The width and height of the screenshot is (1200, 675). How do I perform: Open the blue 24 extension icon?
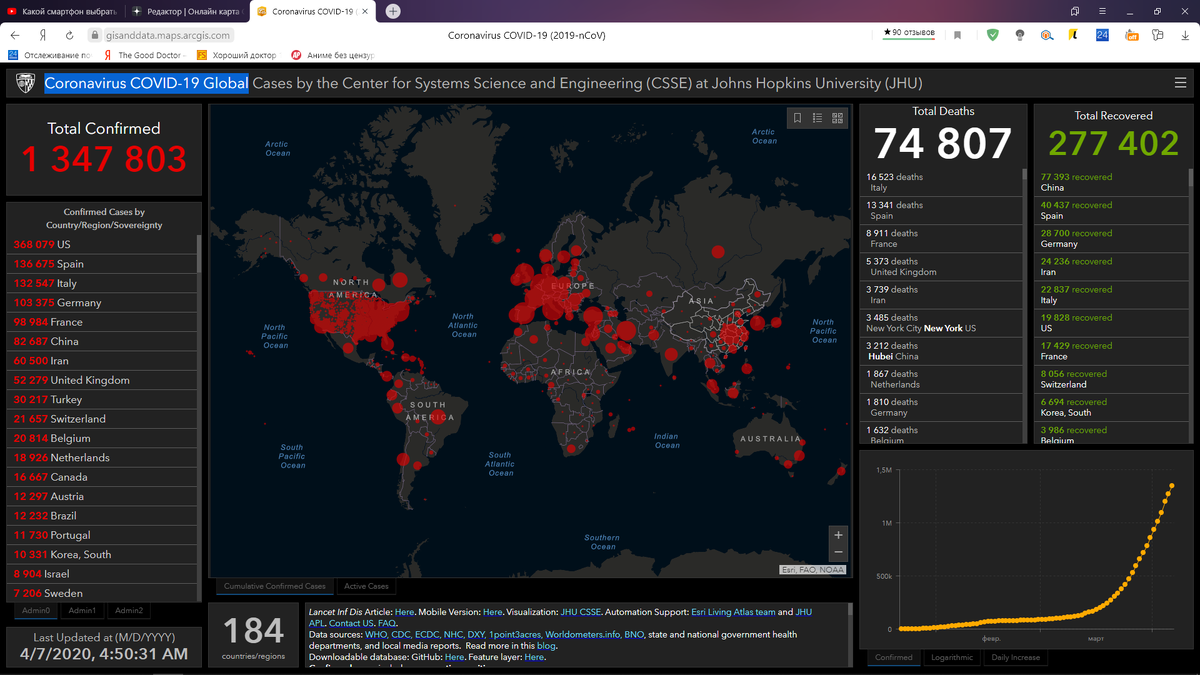(1102, 35)
